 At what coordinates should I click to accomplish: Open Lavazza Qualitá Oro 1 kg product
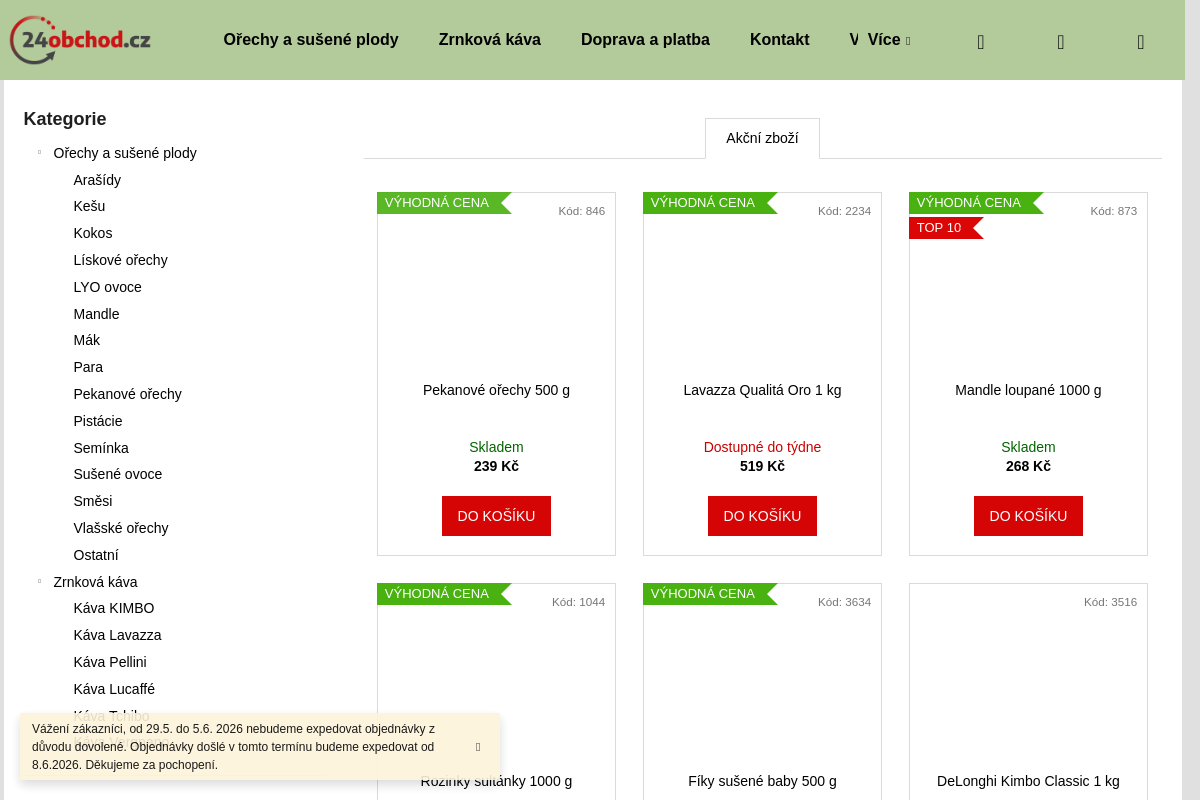pyautogui.click(x=762, y=390)
